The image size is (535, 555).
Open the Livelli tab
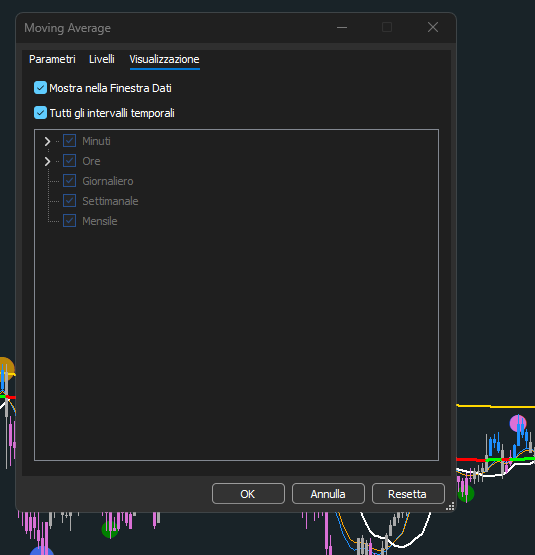(x=102, y=59)
